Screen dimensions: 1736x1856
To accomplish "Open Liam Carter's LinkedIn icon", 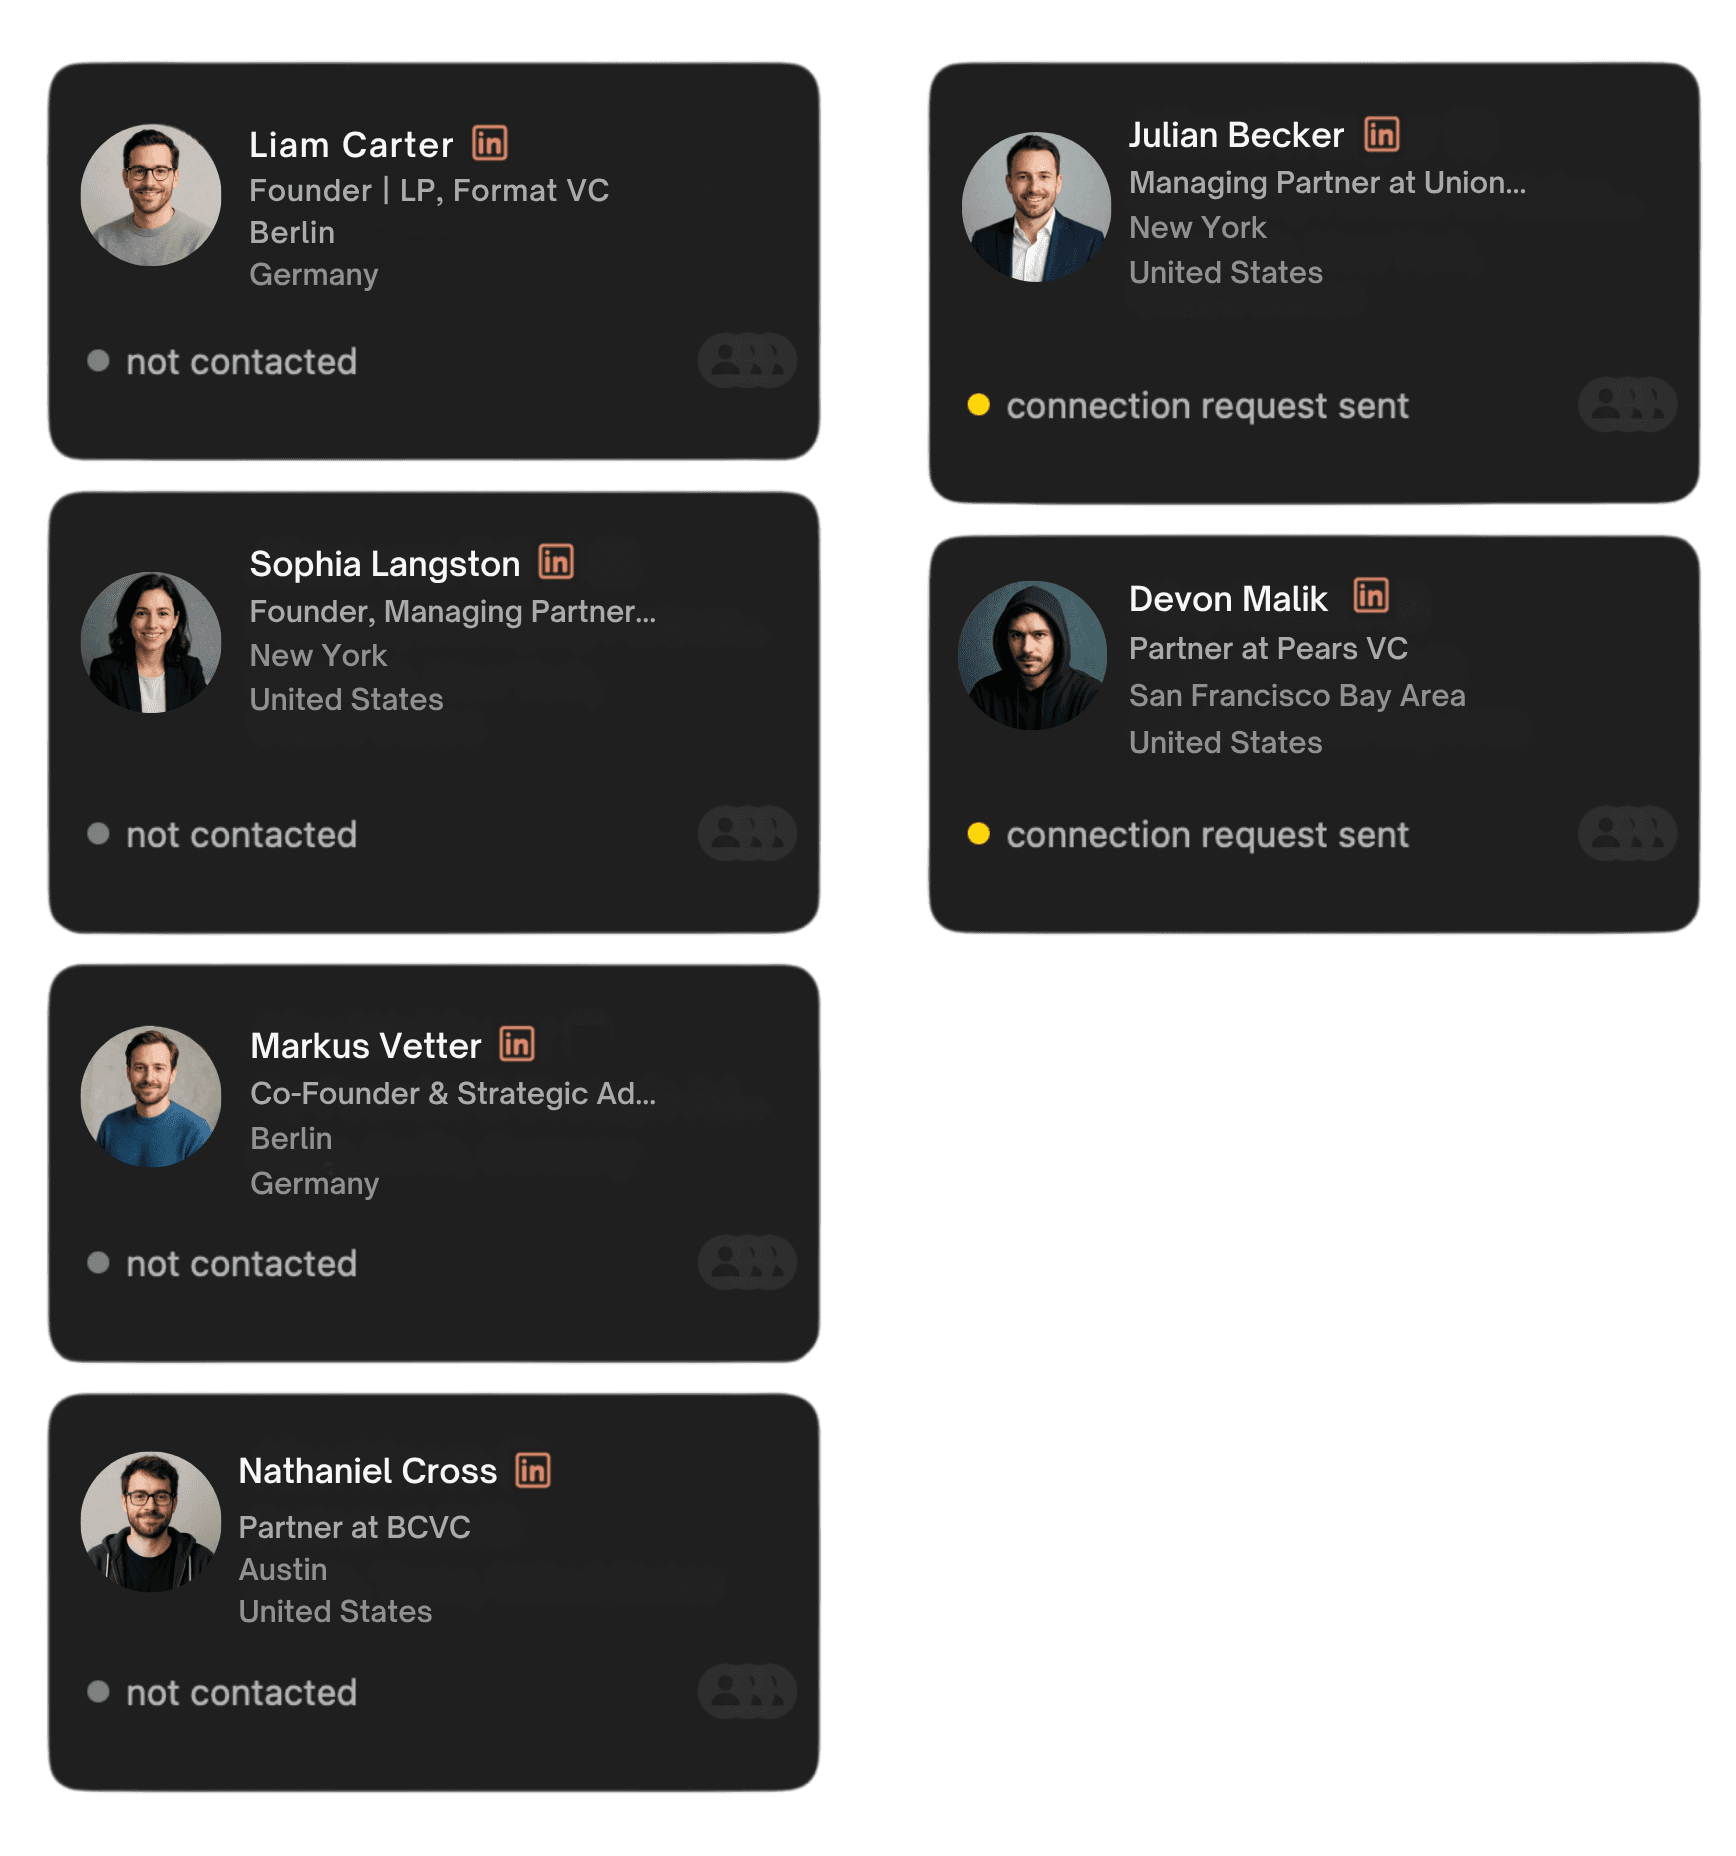I will click(x=490, y=143).
